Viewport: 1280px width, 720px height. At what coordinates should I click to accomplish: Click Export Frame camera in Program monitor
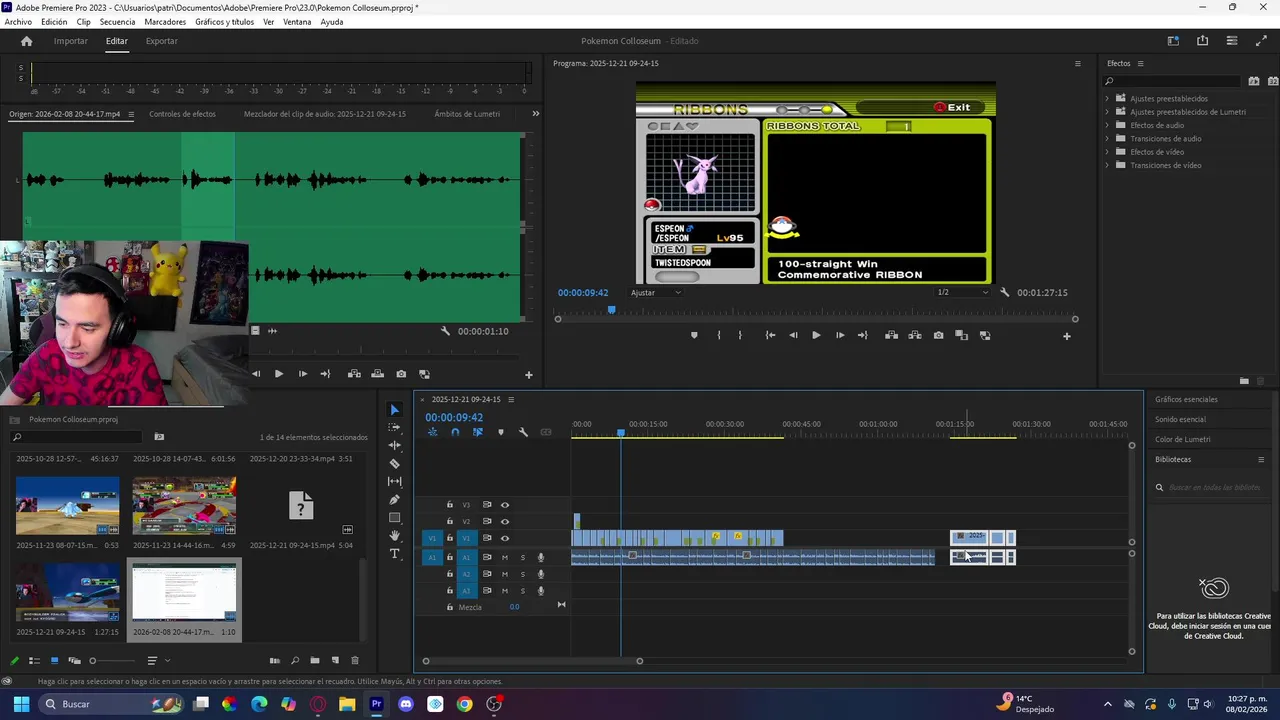click(x=938, y=335)
